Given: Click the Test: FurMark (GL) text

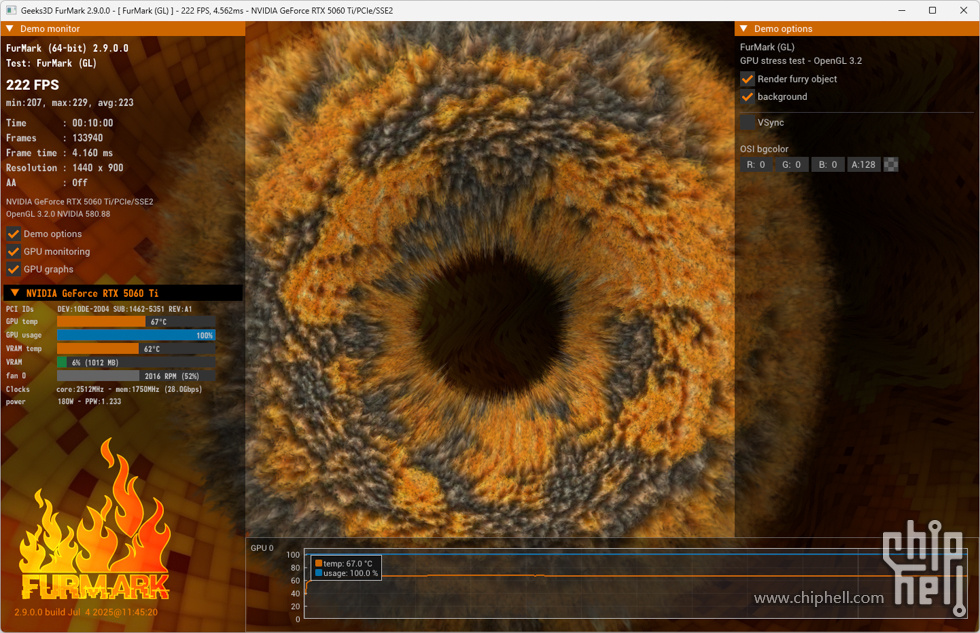Looking at the screenshot, I should click(x=51, y=63).
